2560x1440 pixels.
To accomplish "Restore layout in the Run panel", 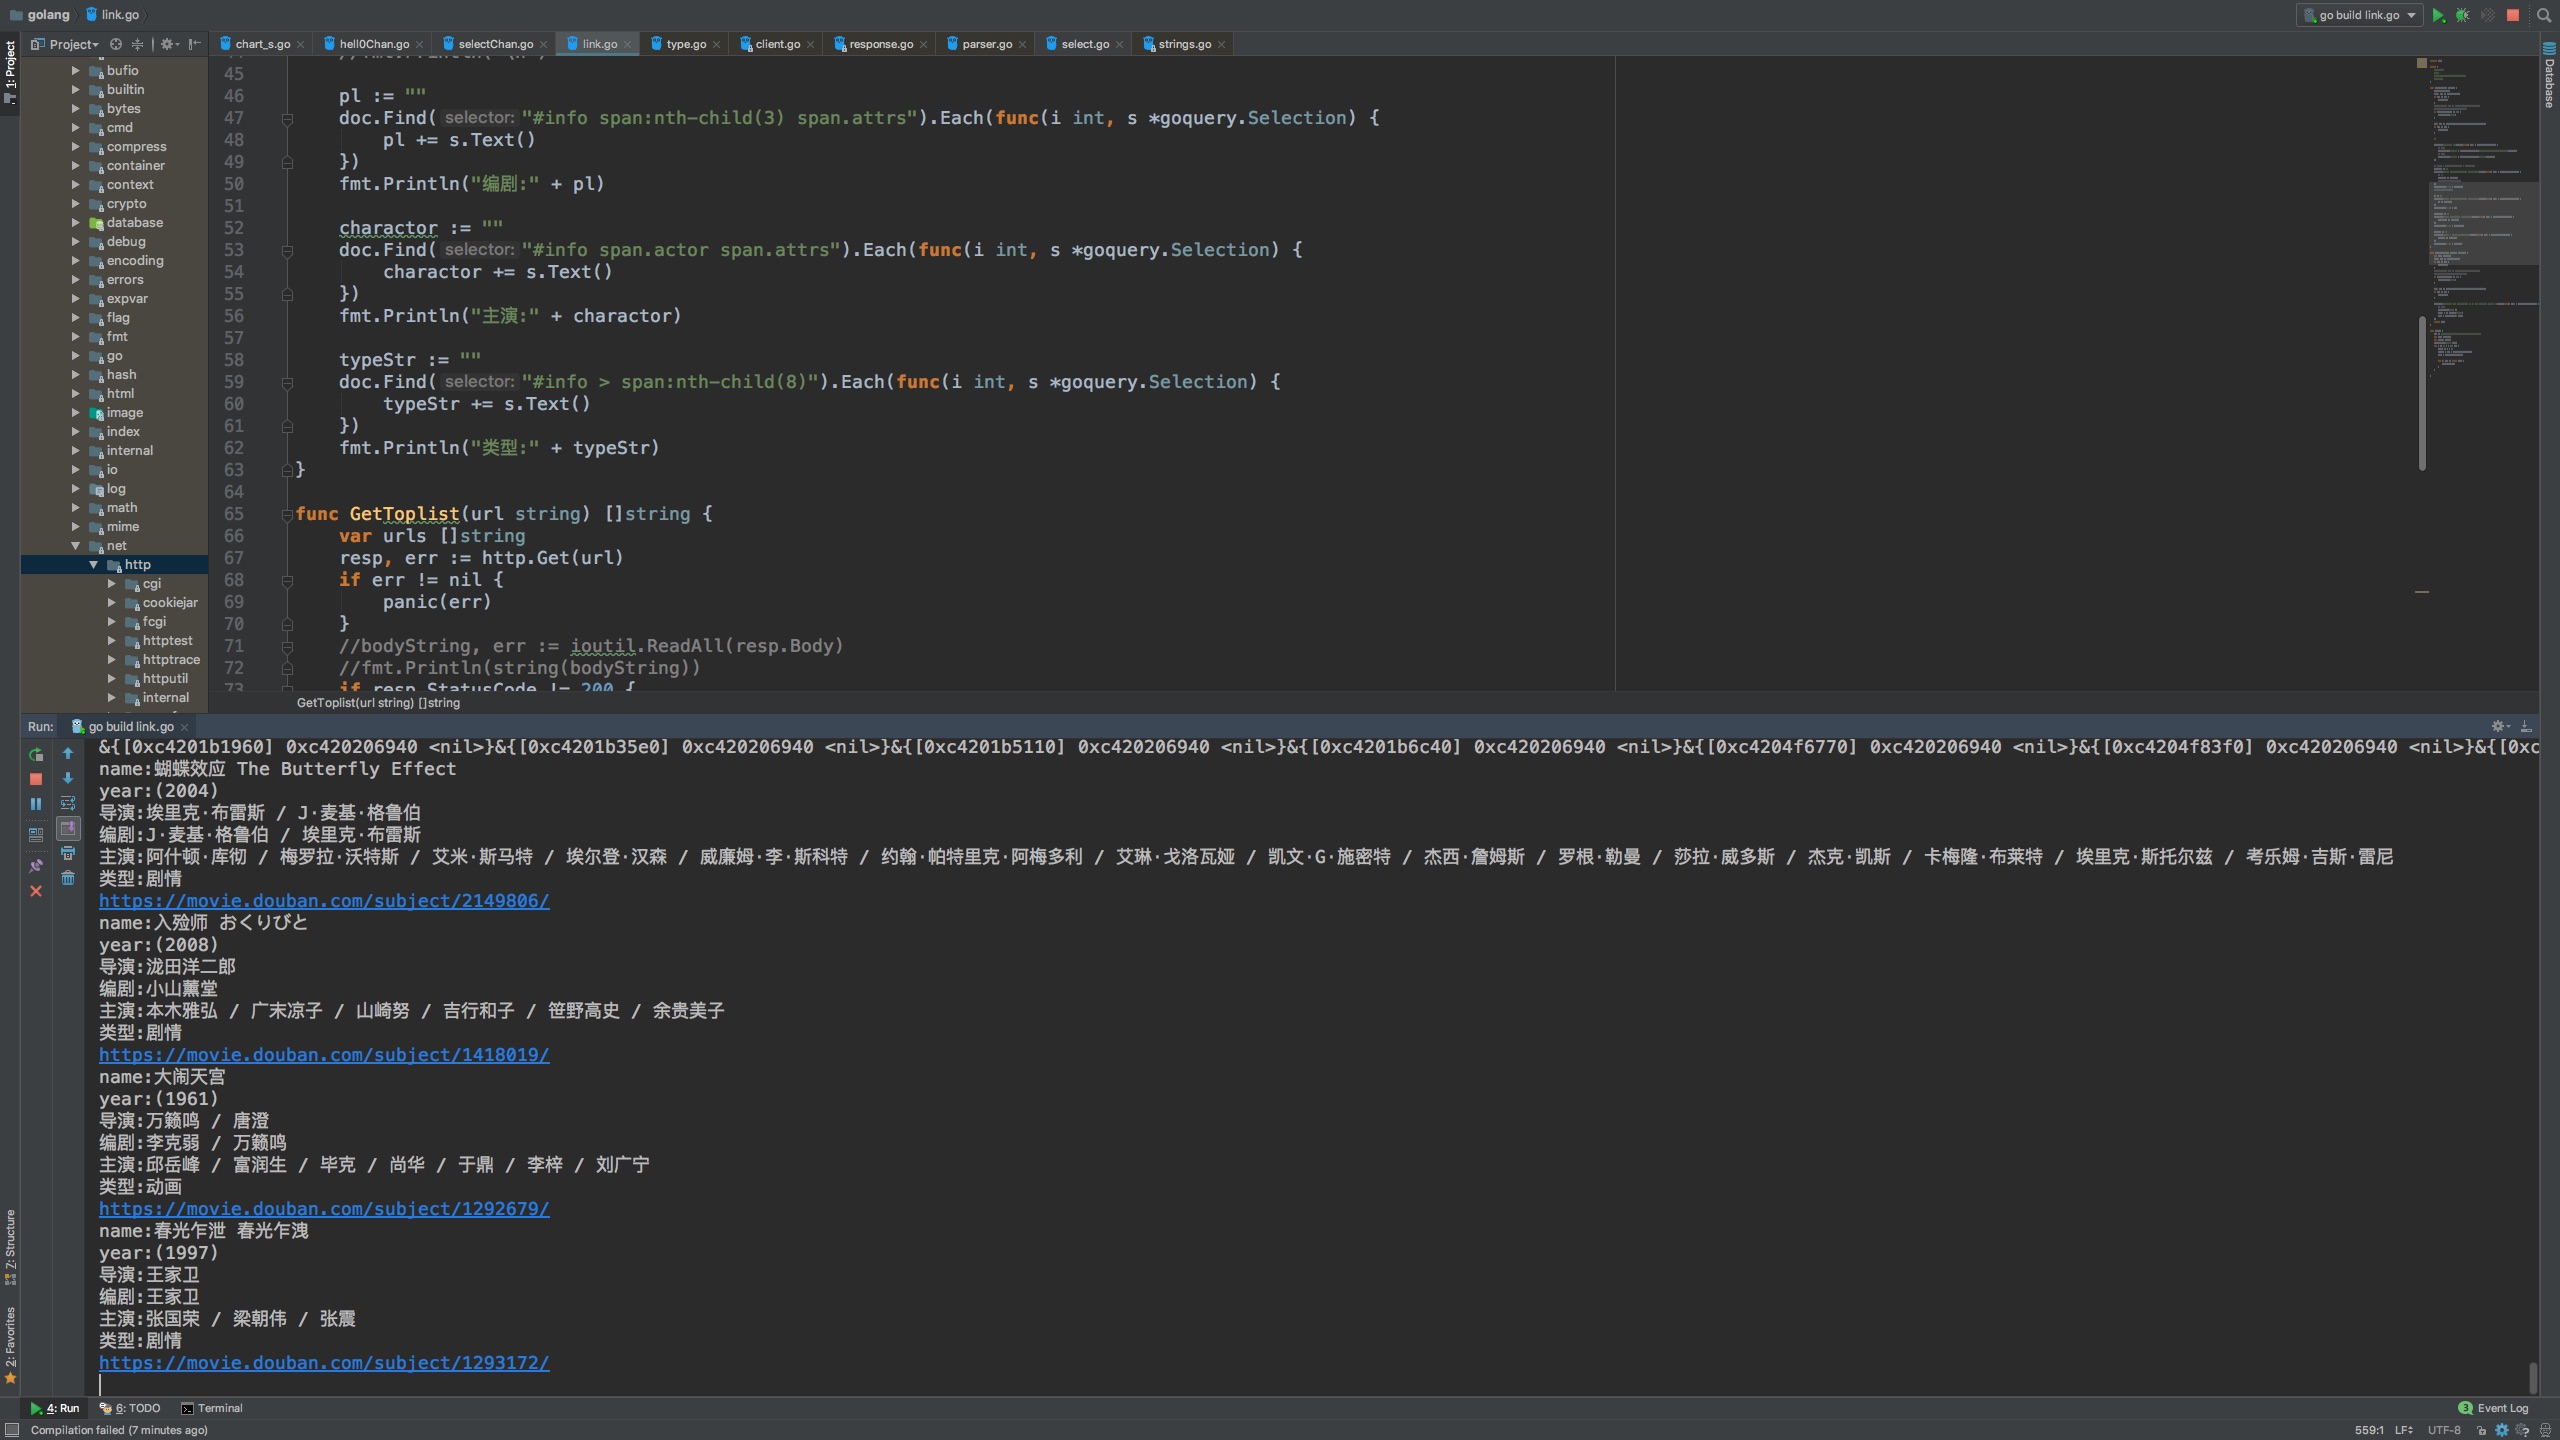I will [x=36, y=834].
